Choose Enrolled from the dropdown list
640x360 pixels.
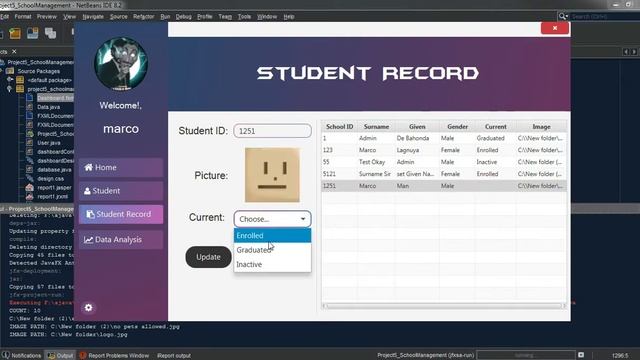coord(272,236)
